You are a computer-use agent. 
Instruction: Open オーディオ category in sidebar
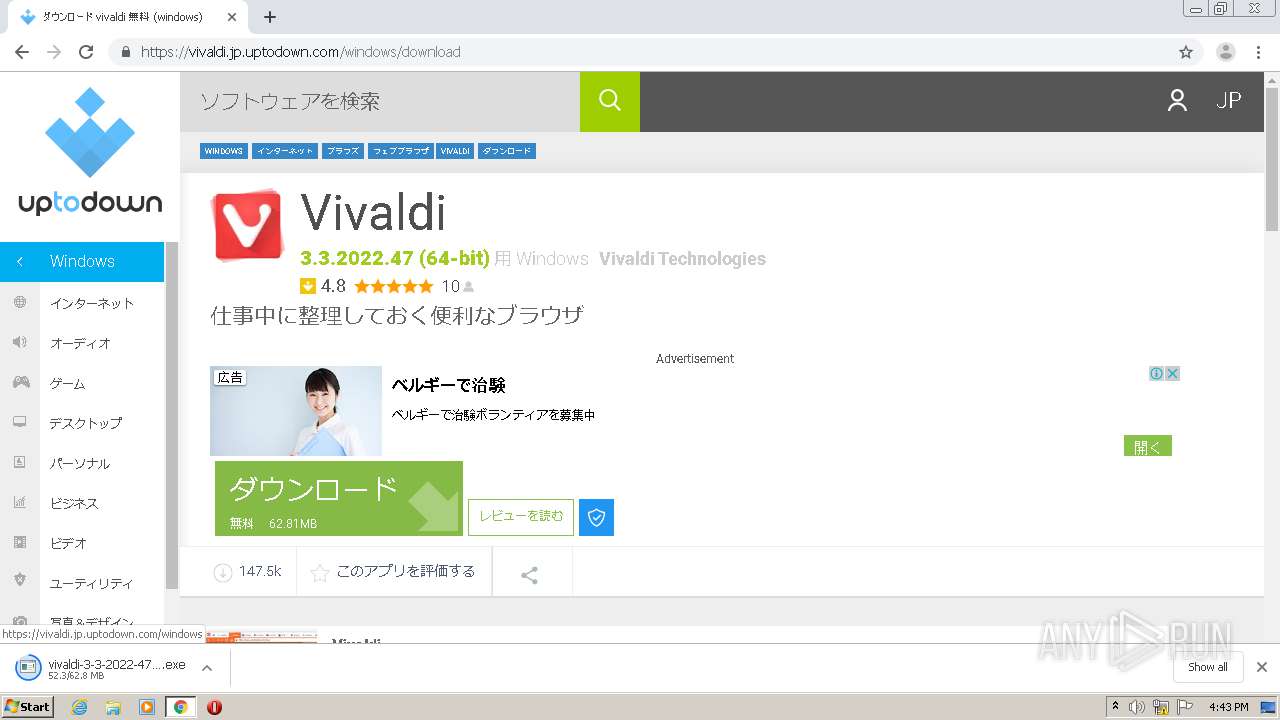point(80,343)
